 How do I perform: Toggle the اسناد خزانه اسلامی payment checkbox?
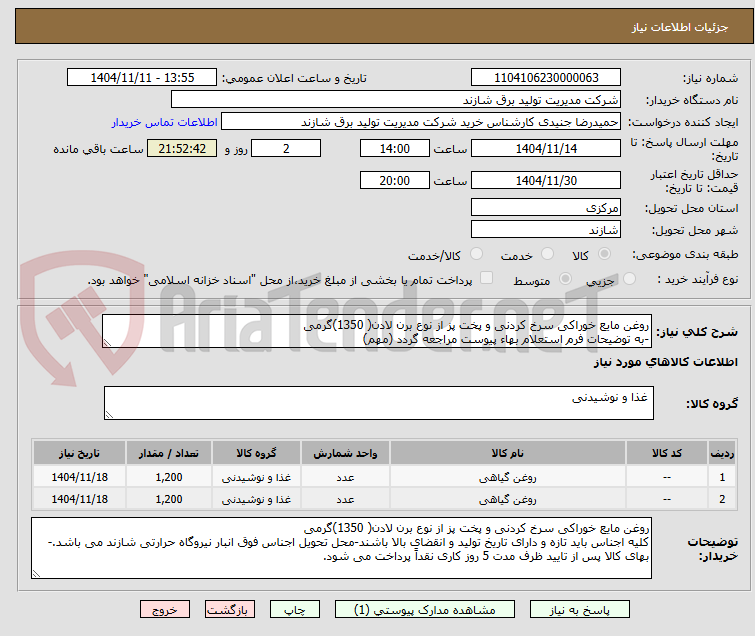coord(487,278)
